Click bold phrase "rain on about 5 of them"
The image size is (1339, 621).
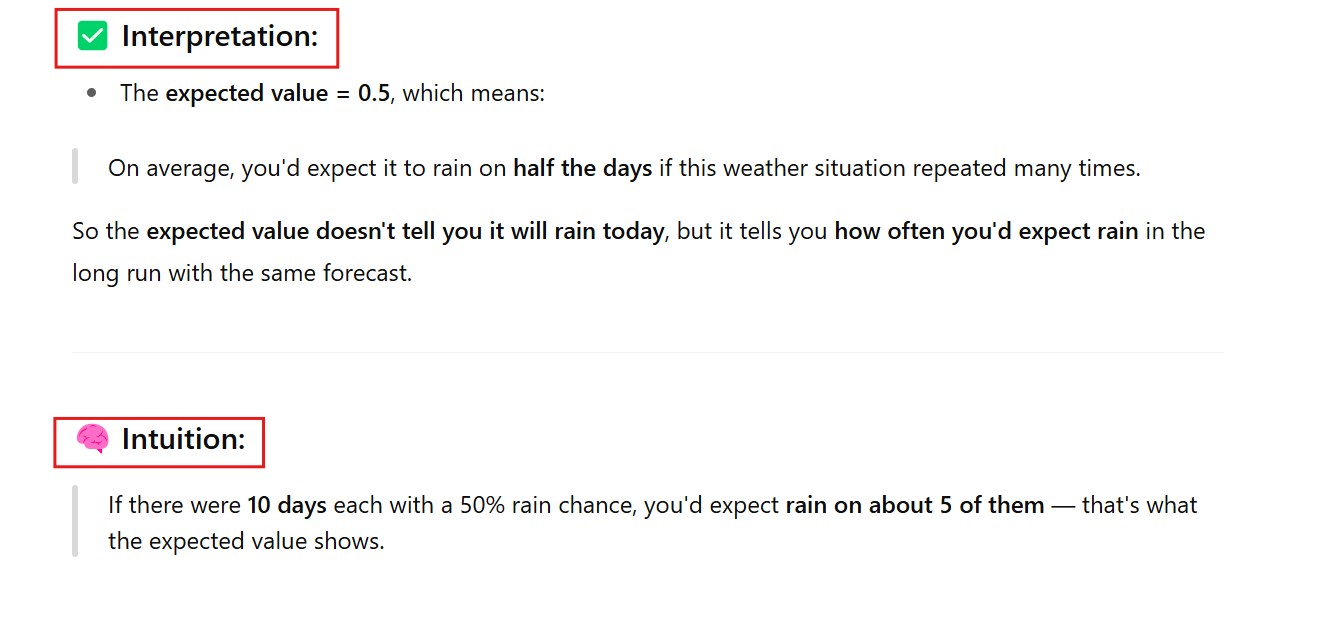pyautogui.click(x=914, y=505)
